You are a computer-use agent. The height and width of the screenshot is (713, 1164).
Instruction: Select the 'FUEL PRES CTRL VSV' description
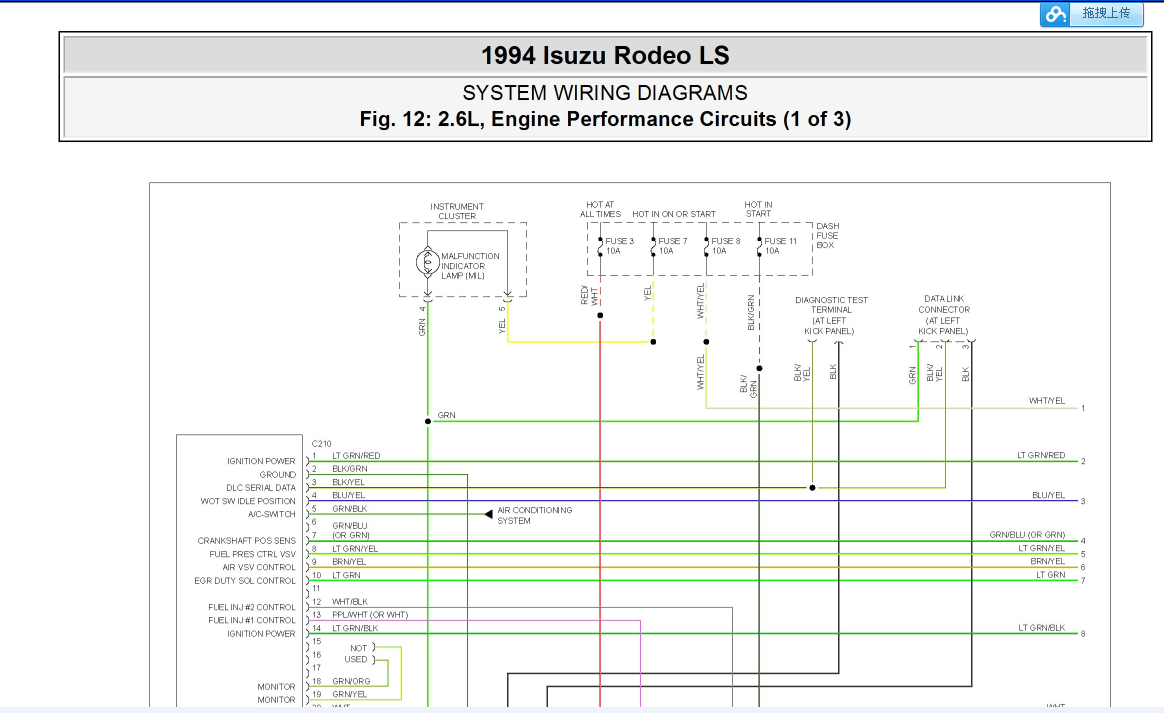click(252, 554)
